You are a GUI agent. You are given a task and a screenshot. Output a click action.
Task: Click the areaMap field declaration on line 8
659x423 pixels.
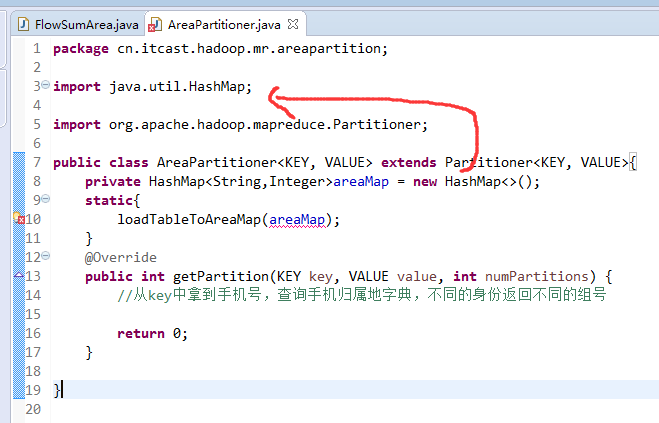pos(361,182)
